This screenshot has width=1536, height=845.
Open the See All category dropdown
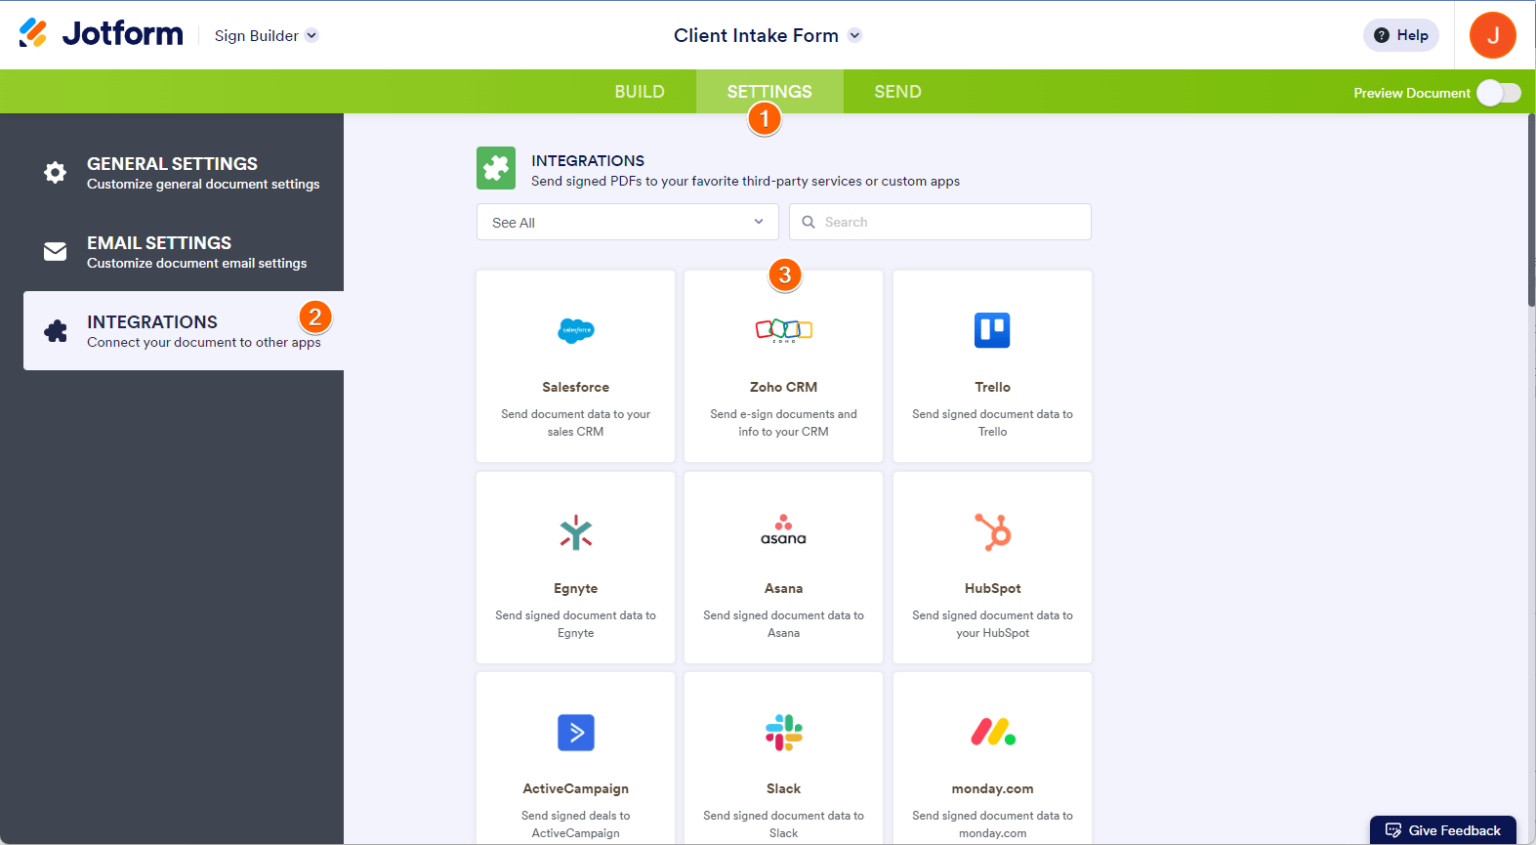627,221
